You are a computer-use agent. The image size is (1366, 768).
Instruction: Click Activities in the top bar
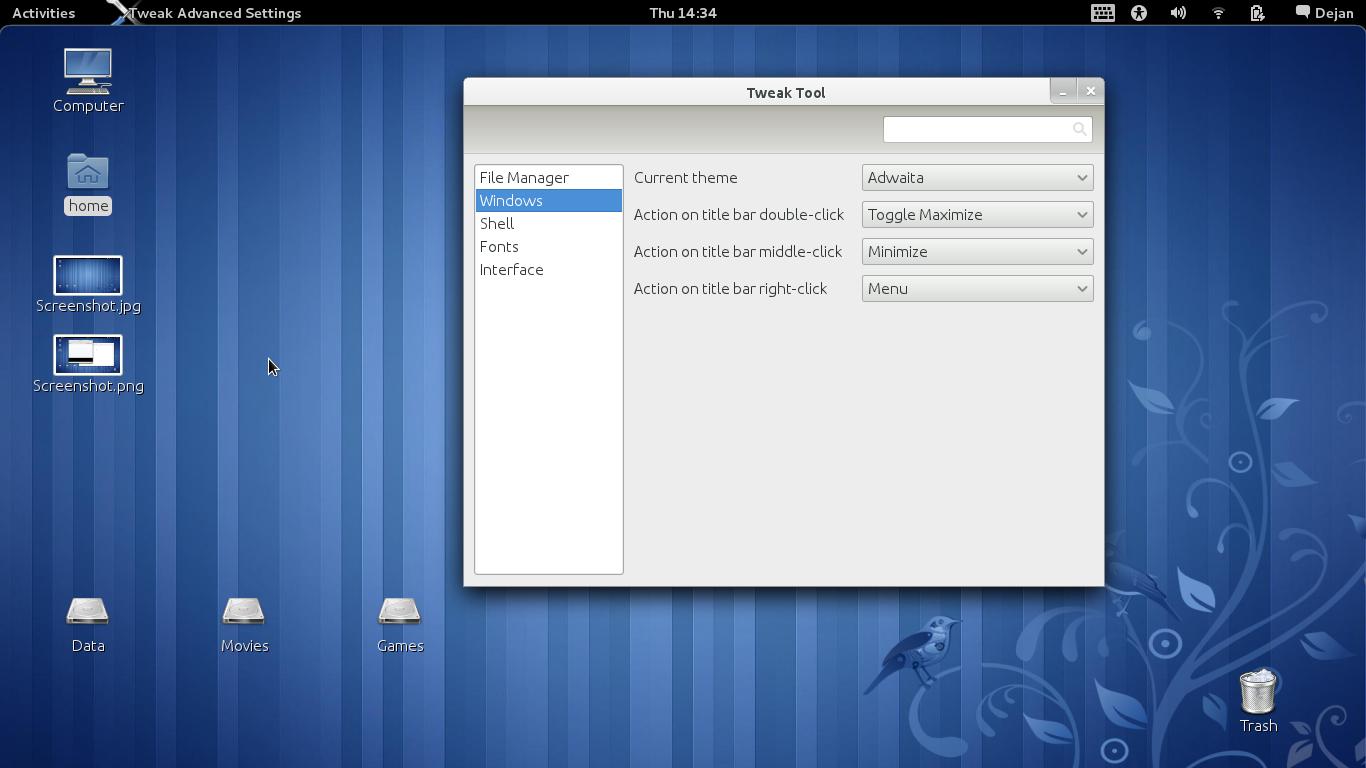pyautogui.click(x=43, y=13)
